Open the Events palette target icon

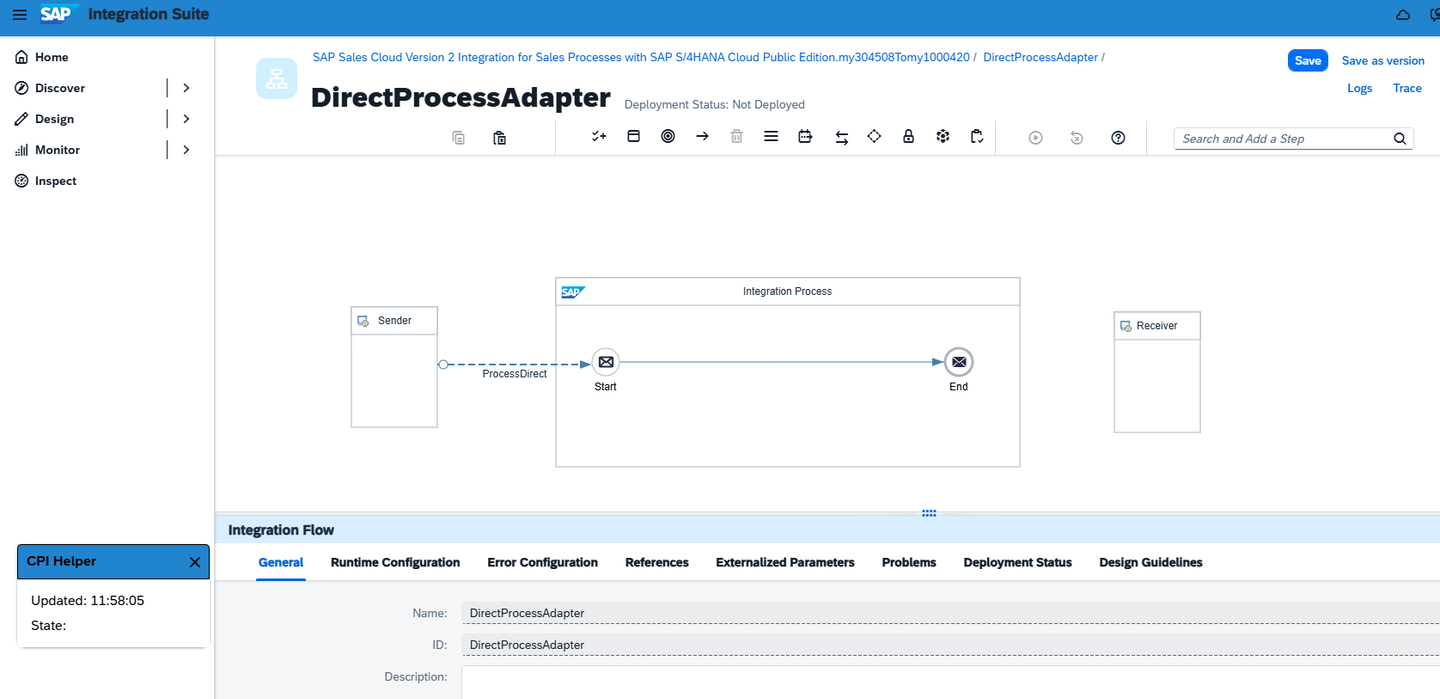pos(668,136)
